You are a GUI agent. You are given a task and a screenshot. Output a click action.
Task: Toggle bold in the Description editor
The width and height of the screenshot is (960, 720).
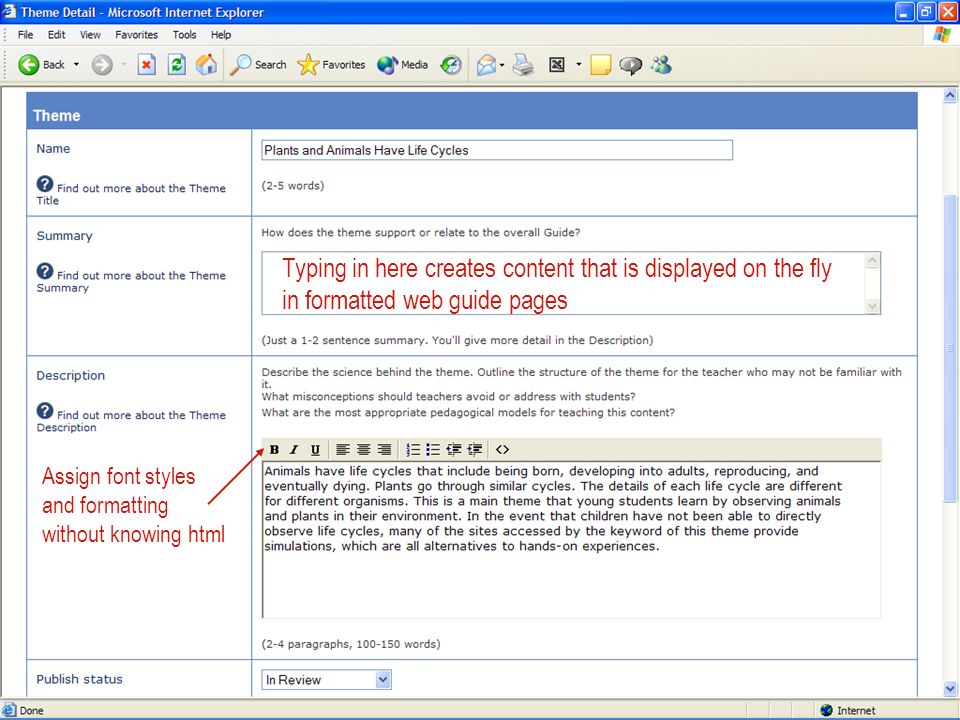click(274, 450)
